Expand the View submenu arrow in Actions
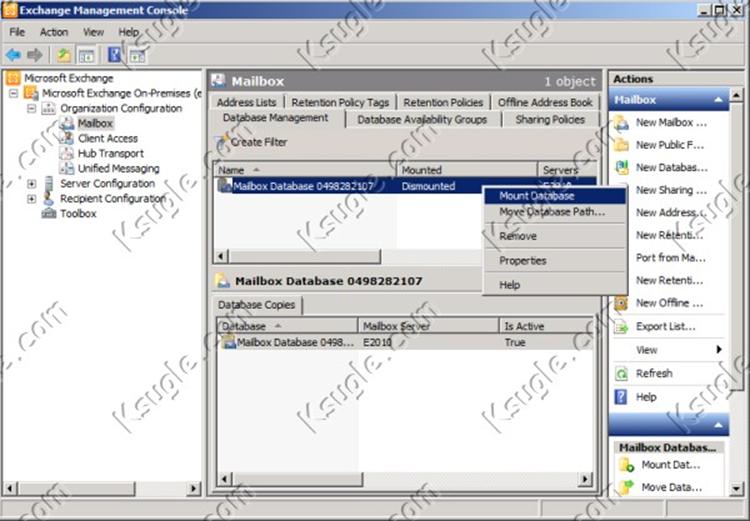The height and width of the screenshot is (521, 750). pyautogui.click(x=718, y=349)
